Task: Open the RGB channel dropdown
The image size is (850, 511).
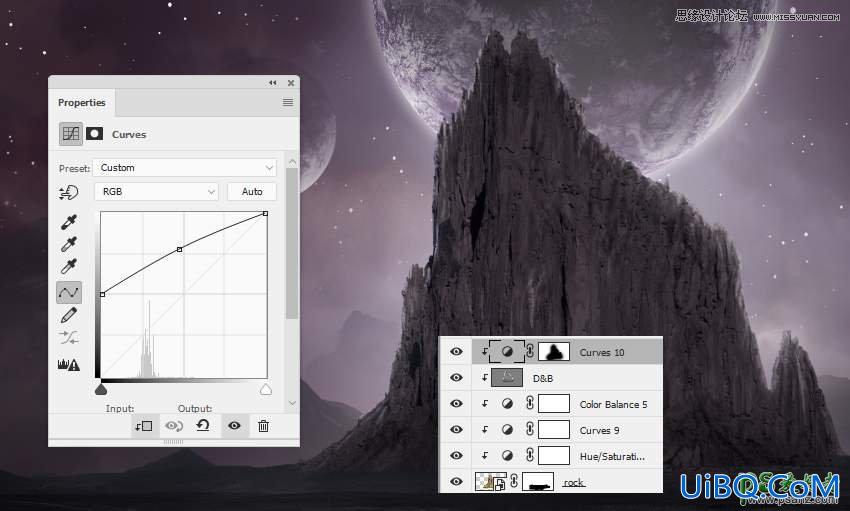Action: tap(156, 192)
